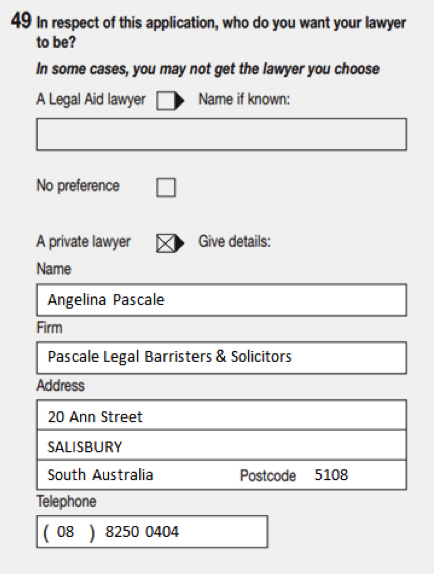Untick the private lawyer checkbox
The image size is (434, 574).
click(x=165, y=243)
